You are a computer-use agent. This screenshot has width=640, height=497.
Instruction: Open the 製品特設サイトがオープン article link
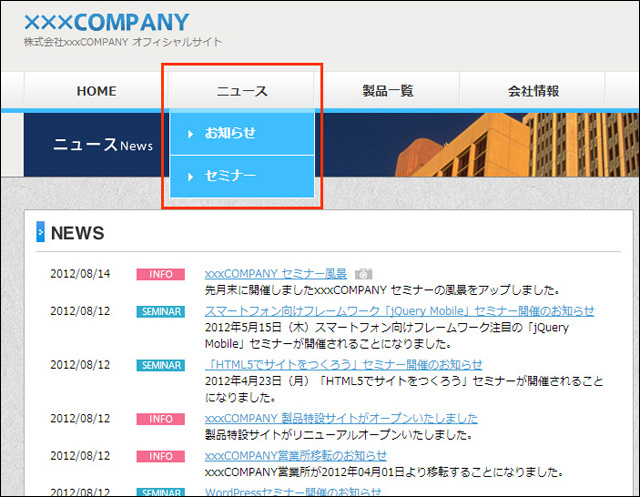(x=341, y=418)
